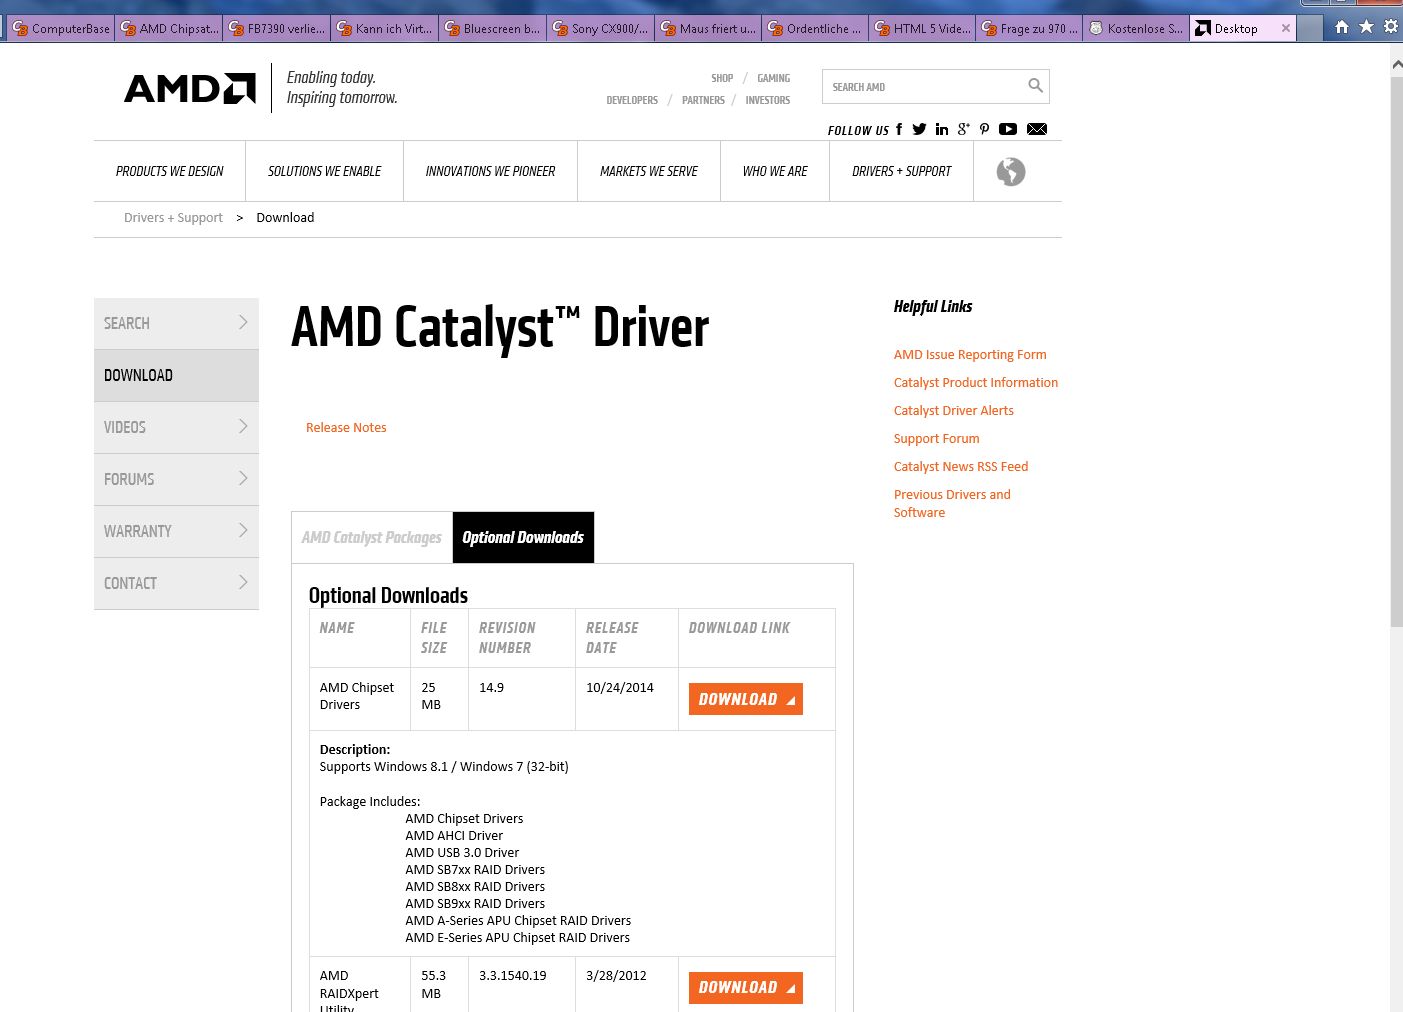Close the Desktop browser tab
Viewport: 1403px width, 1012px height.
coord(1286,28)
